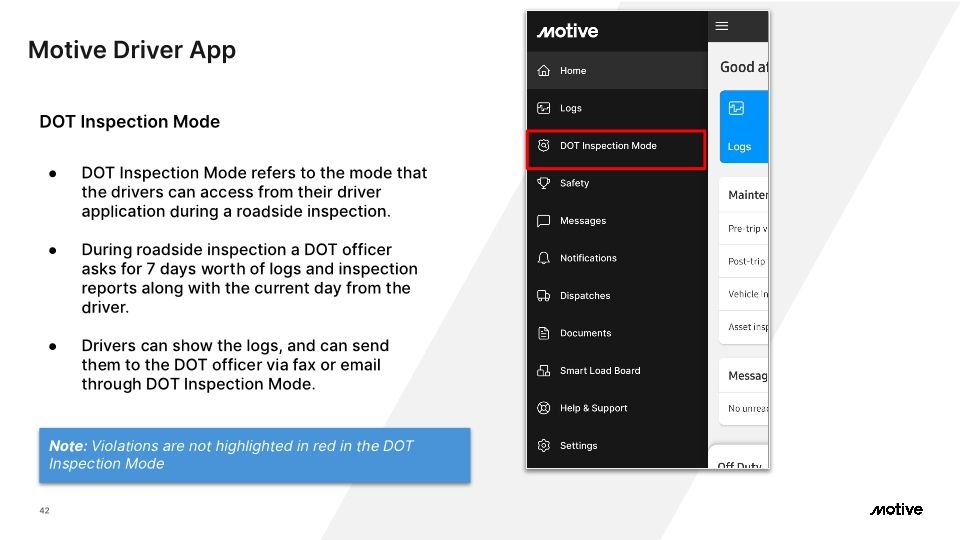Click the Messages card heading
The image size is (960, 540).
click(x=748, y=375)
